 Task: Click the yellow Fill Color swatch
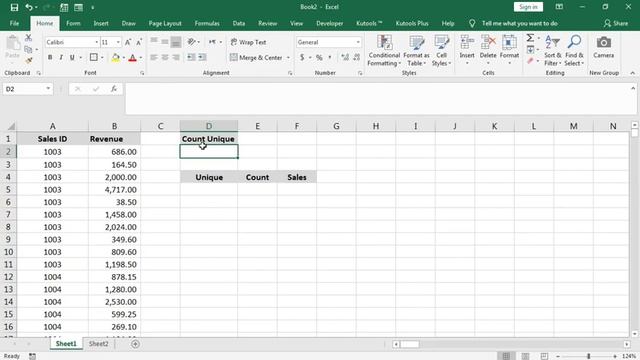click(116, 58)
